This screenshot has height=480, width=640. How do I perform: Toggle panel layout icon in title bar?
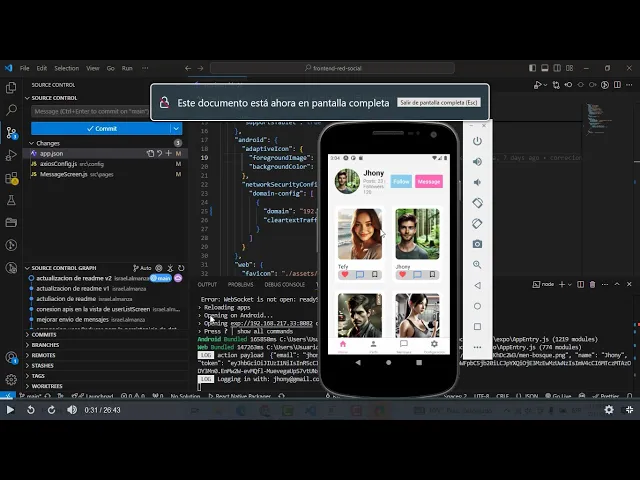coord(544,68)
